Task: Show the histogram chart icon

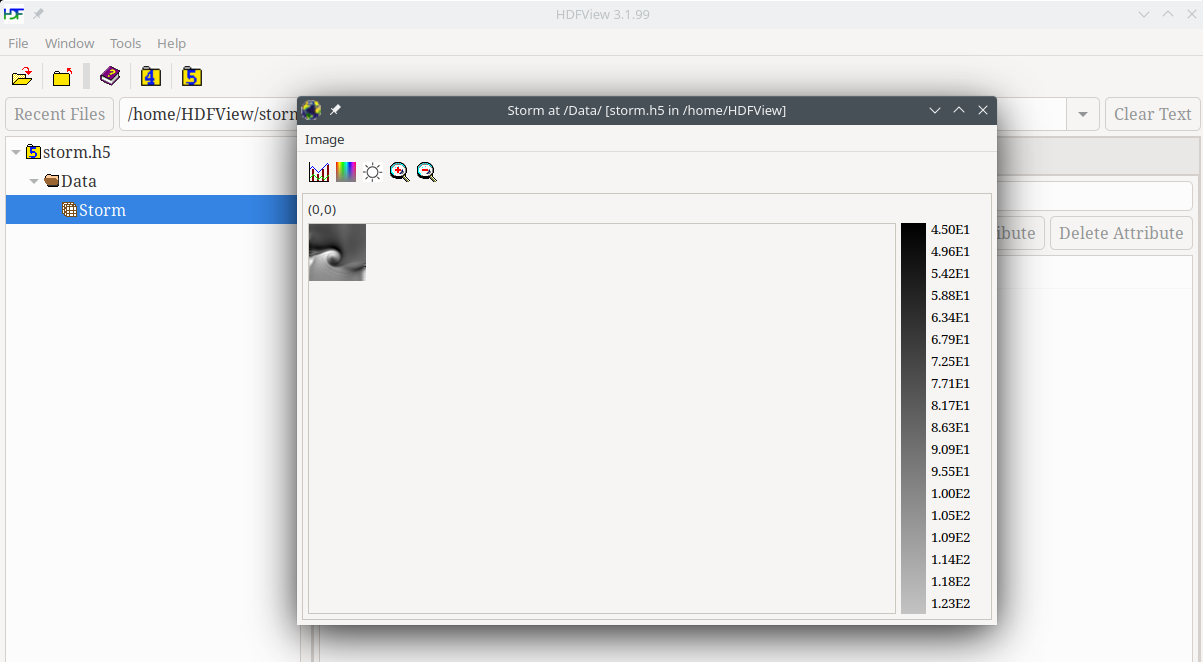Action: (319, 172)
